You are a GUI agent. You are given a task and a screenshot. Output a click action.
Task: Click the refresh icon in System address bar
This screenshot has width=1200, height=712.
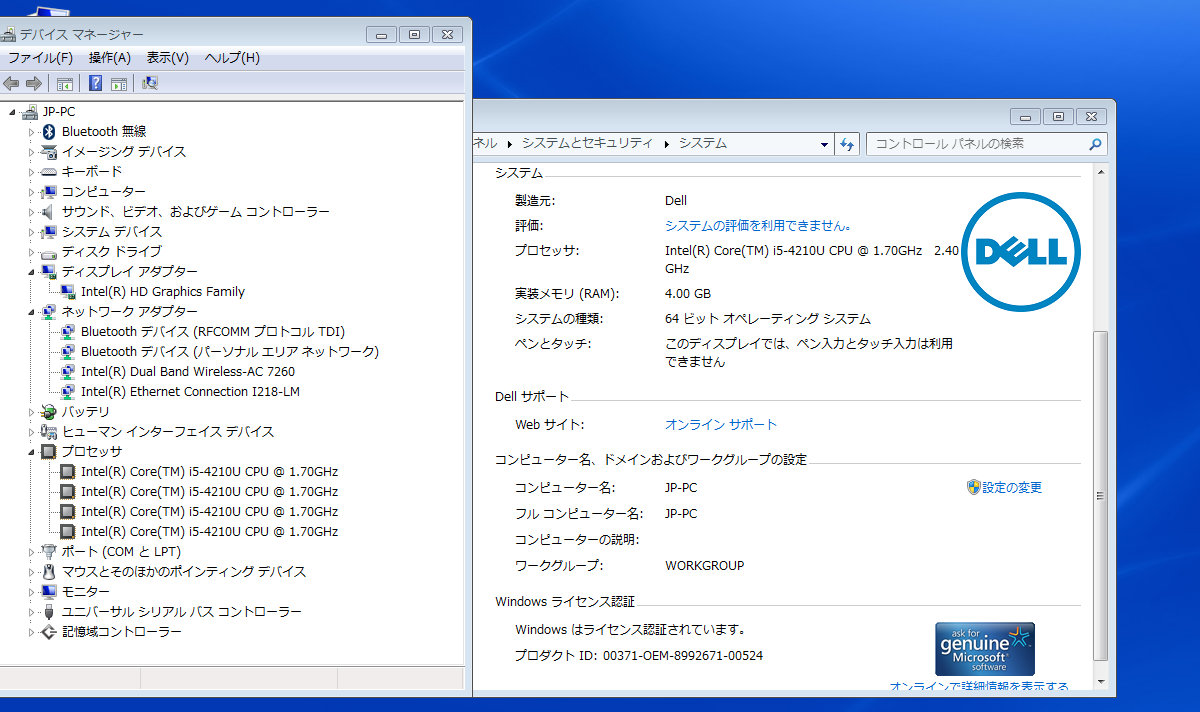click(x=848, y=144)
